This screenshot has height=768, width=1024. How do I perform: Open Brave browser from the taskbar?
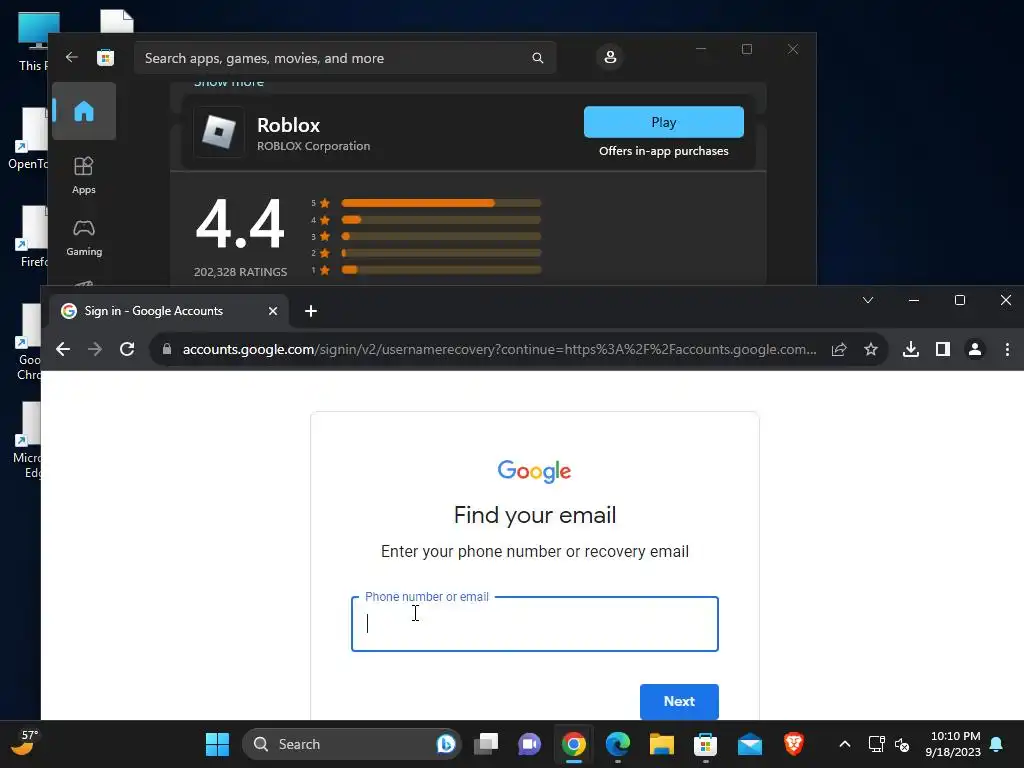[x=793, y=744]
